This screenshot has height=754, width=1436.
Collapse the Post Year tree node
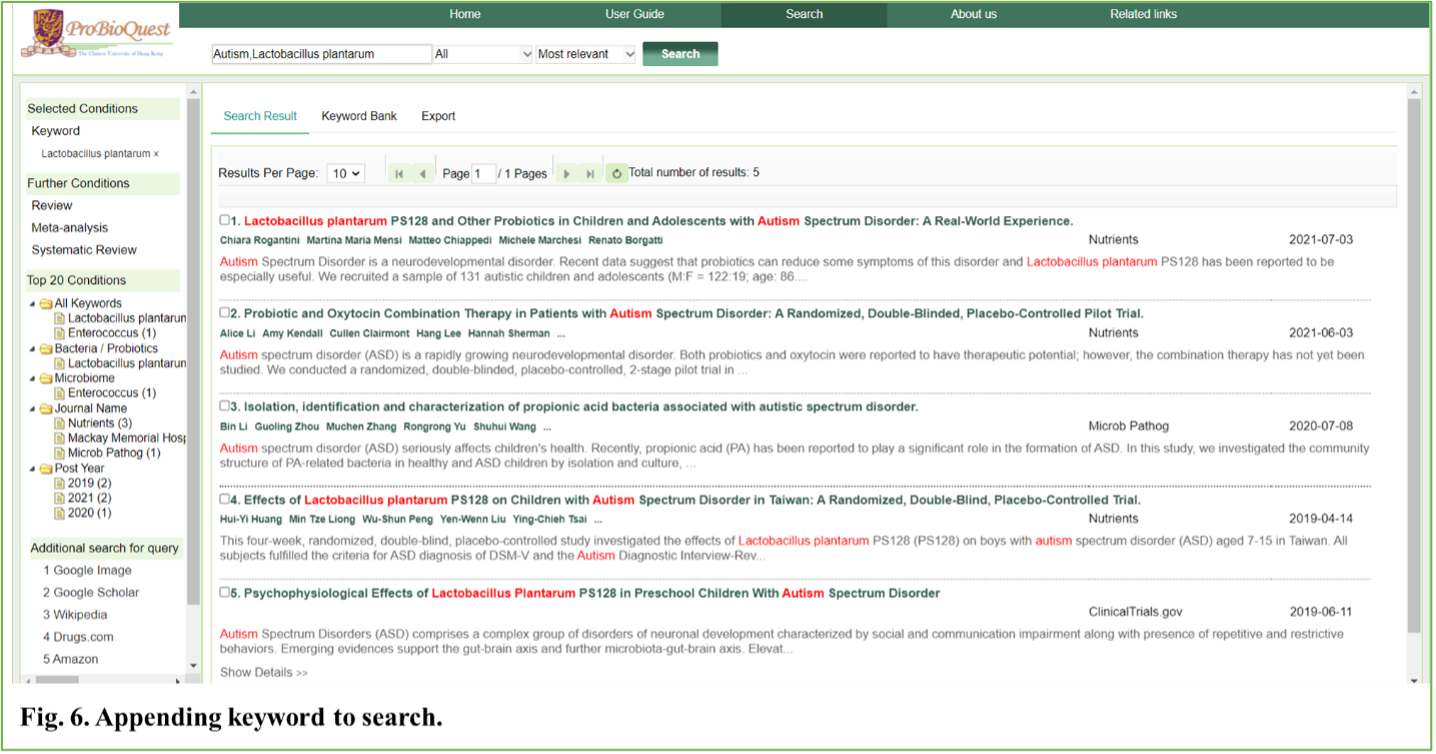[x=33, y=469]
